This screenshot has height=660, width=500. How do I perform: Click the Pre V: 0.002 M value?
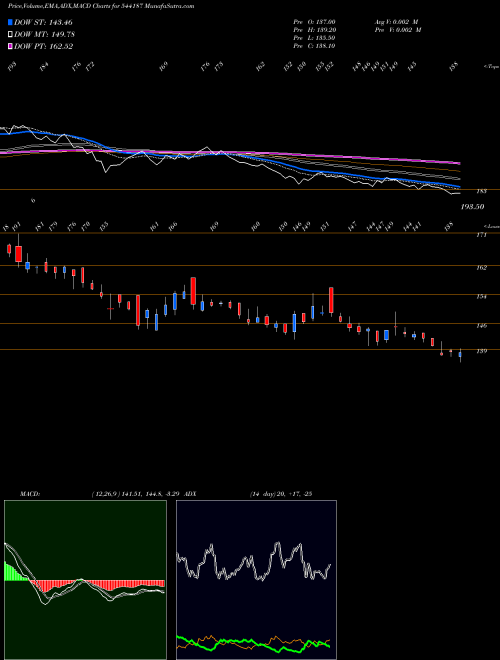coord(397,30)
